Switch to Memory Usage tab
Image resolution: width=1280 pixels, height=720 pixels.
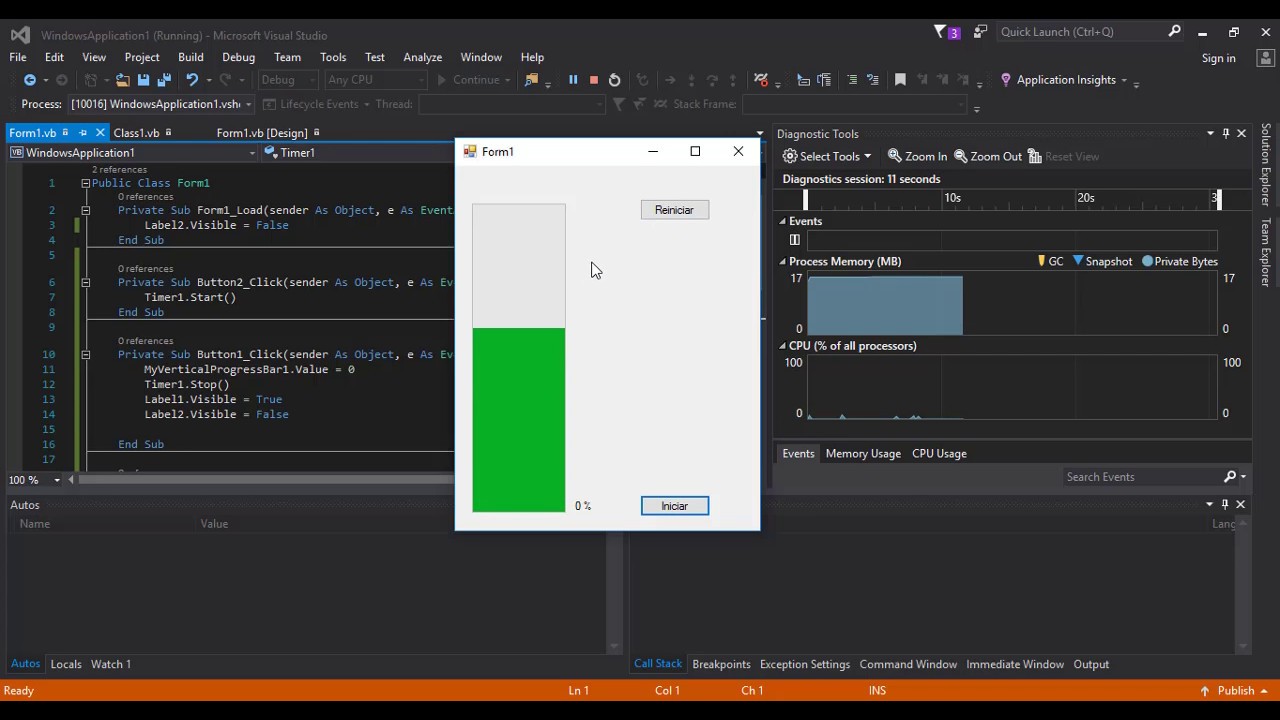pyautogui.click(x=863, y=453)
